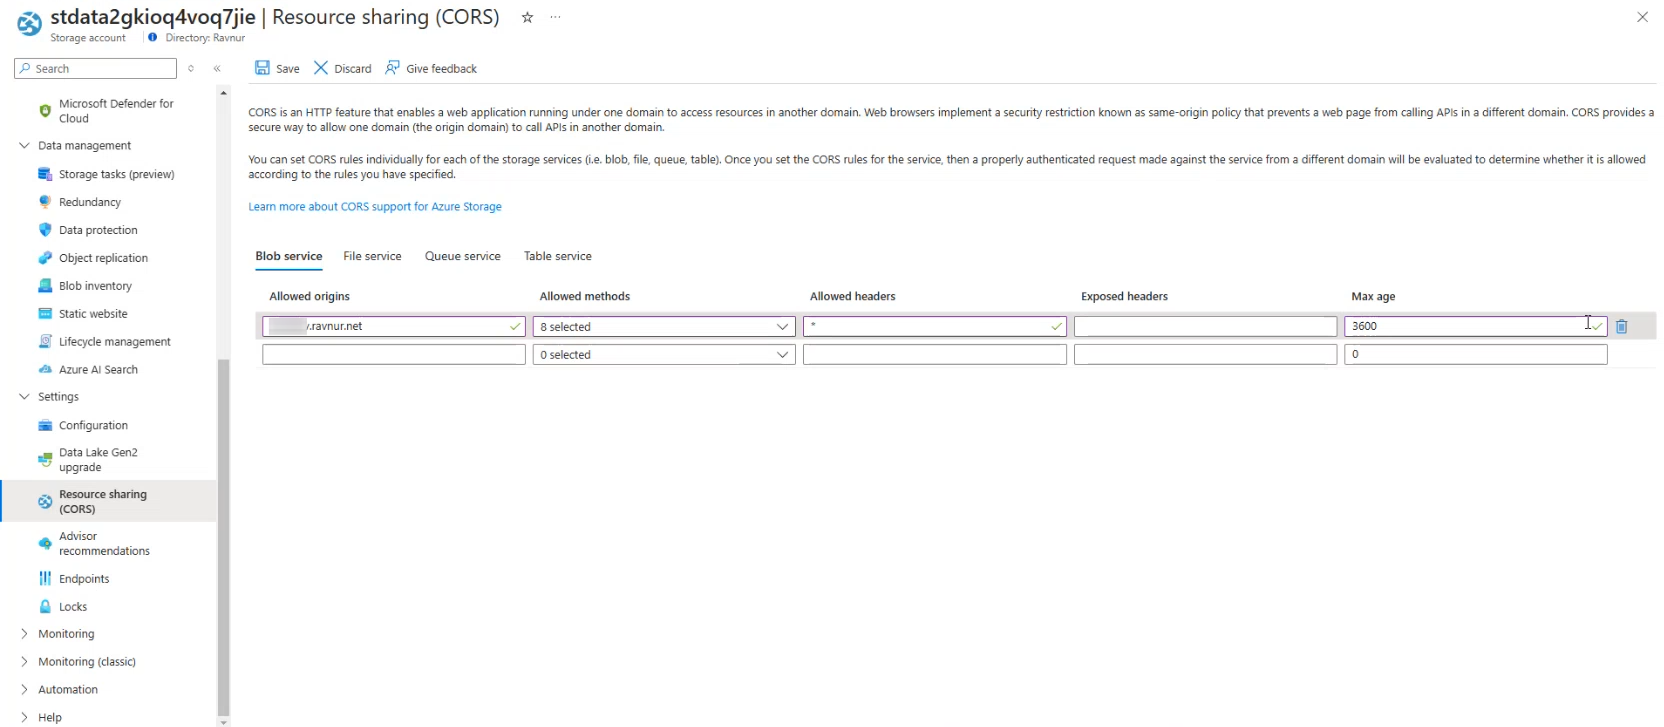Open 'Learn more about CORS support' link
Image resolution: width=1664 pixels, height=727 pixels.
375,207
